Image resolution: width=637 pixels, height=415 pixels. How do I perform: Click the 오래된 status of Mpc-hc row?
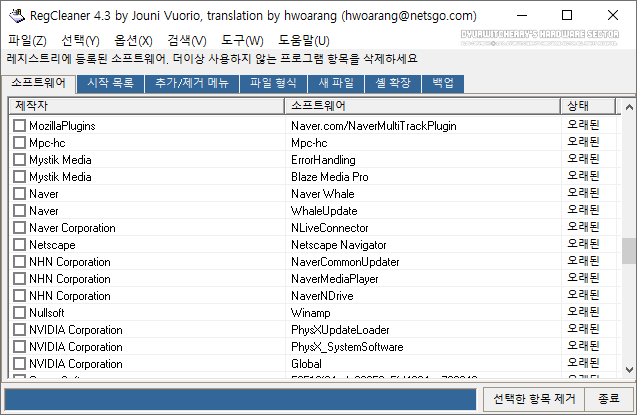(583, 142)
